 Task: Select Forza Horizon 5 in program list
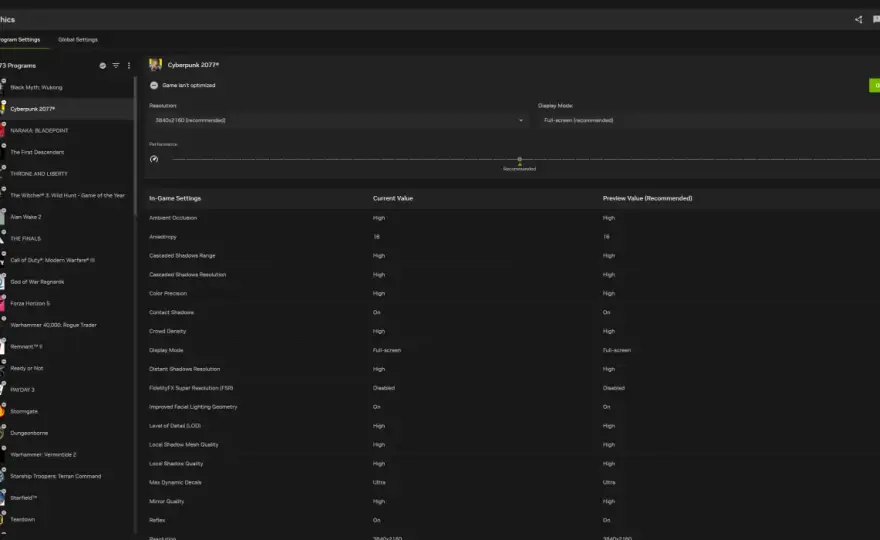click(x=67, y=304)
